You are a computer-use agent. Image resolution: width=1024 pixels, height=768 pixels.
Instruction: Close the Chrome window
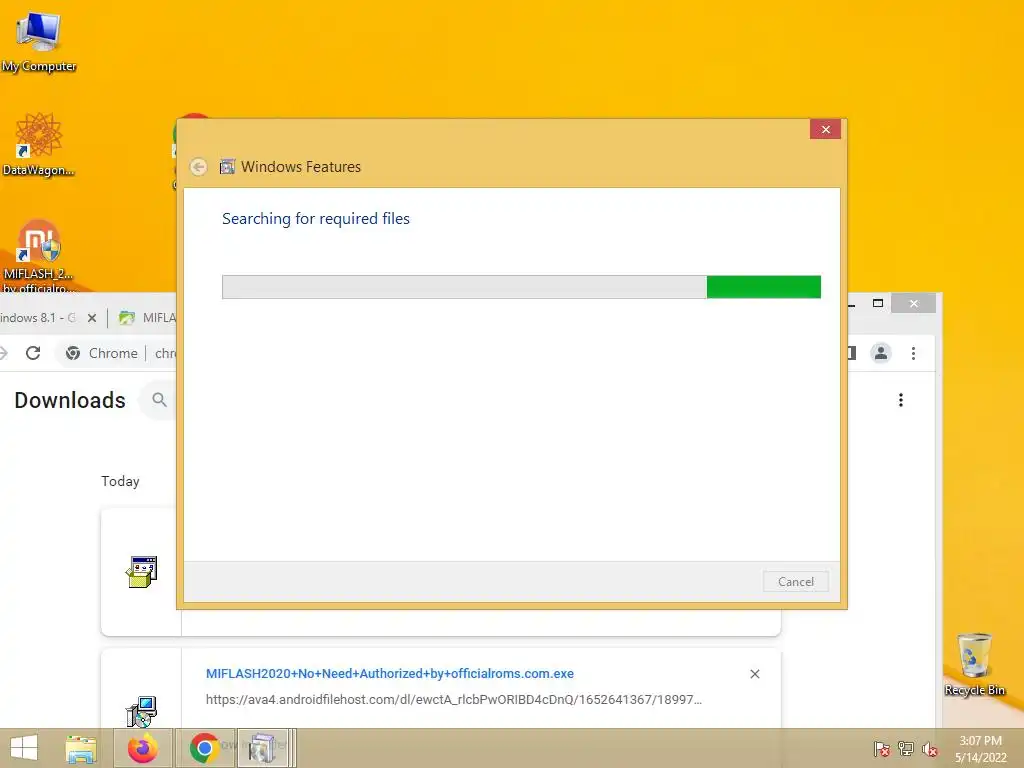[x=914, y=303]
